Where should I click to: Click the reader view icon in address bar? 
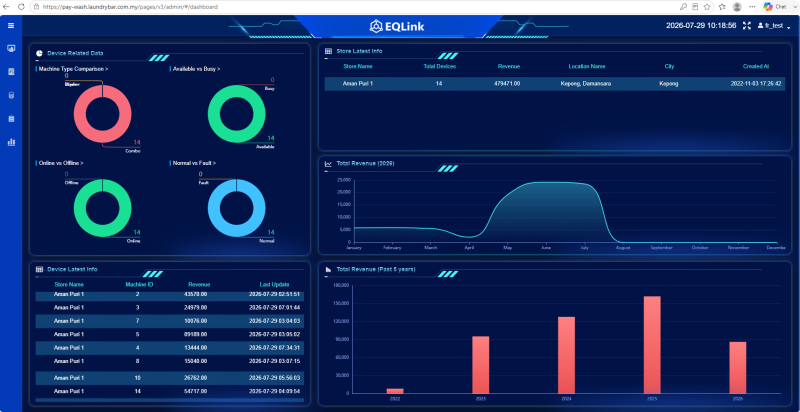[695, 7]
